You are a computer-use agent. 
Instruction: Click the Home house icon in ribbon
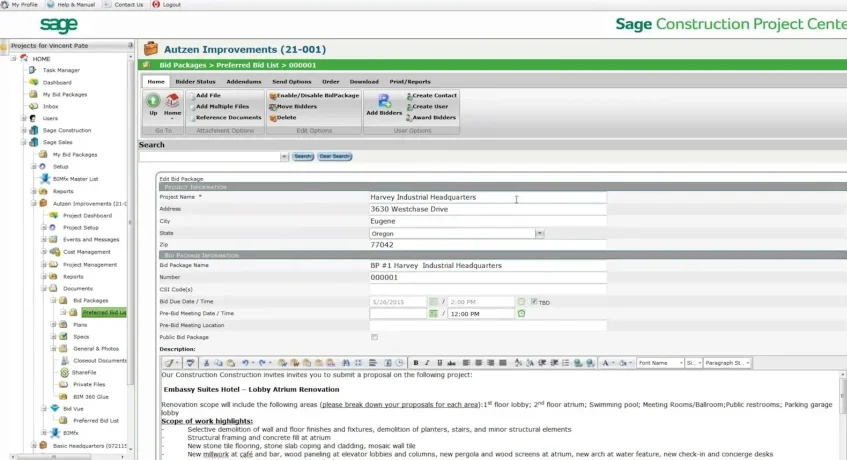172,100
